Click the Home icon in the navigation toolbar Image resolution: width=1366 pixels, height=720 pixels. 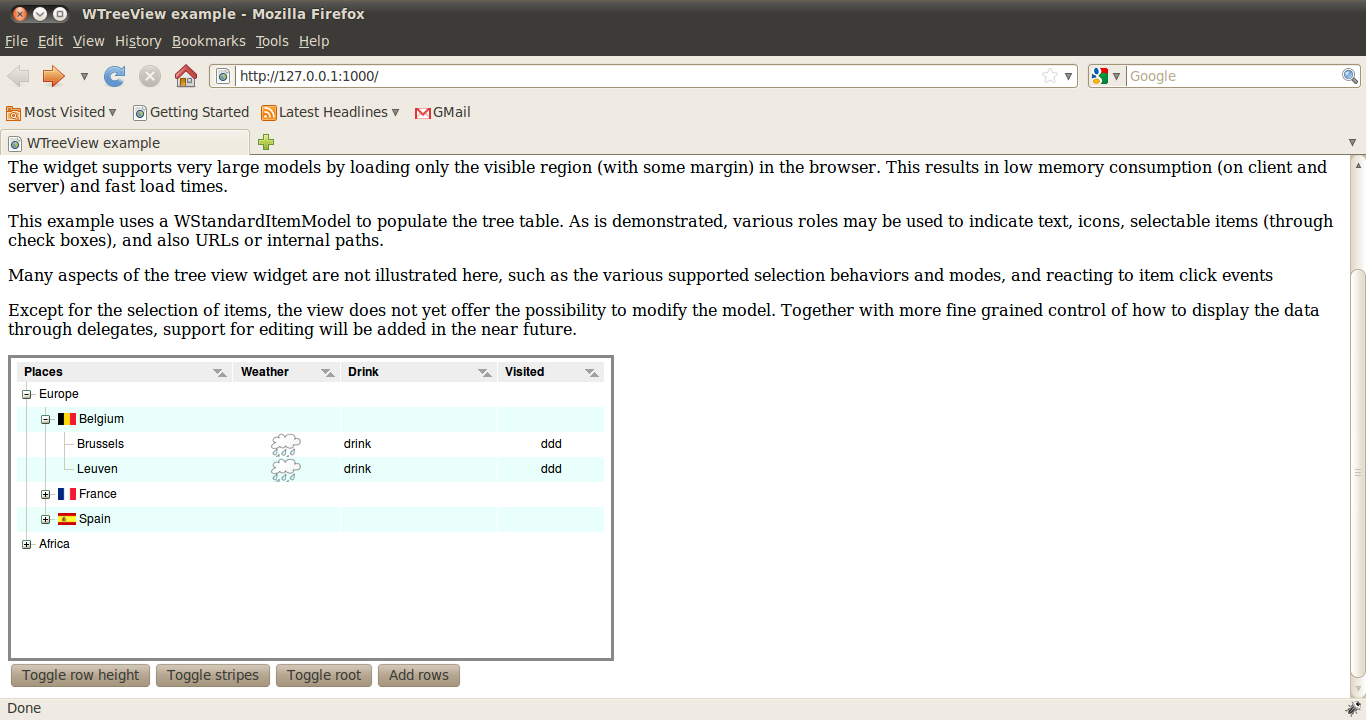[x=186, y=75]
